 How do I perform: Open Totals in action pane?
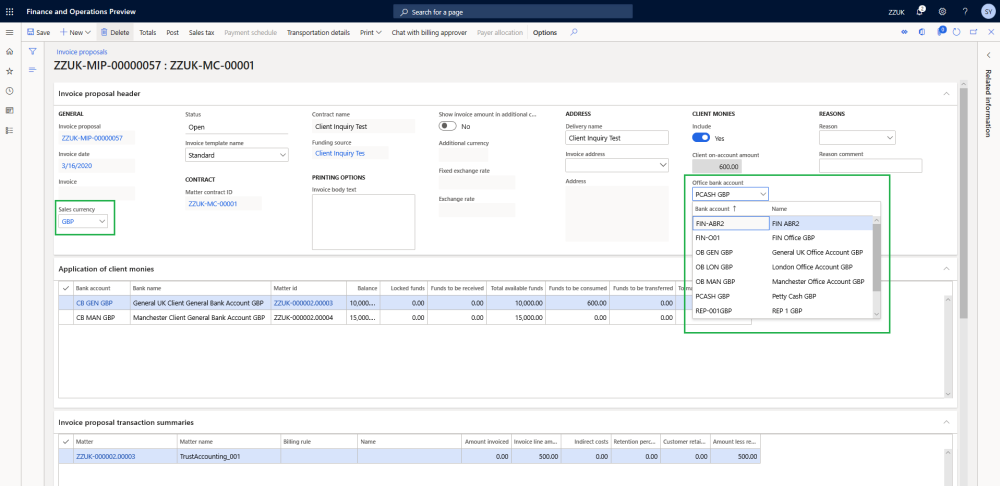[x=147, y=32]
